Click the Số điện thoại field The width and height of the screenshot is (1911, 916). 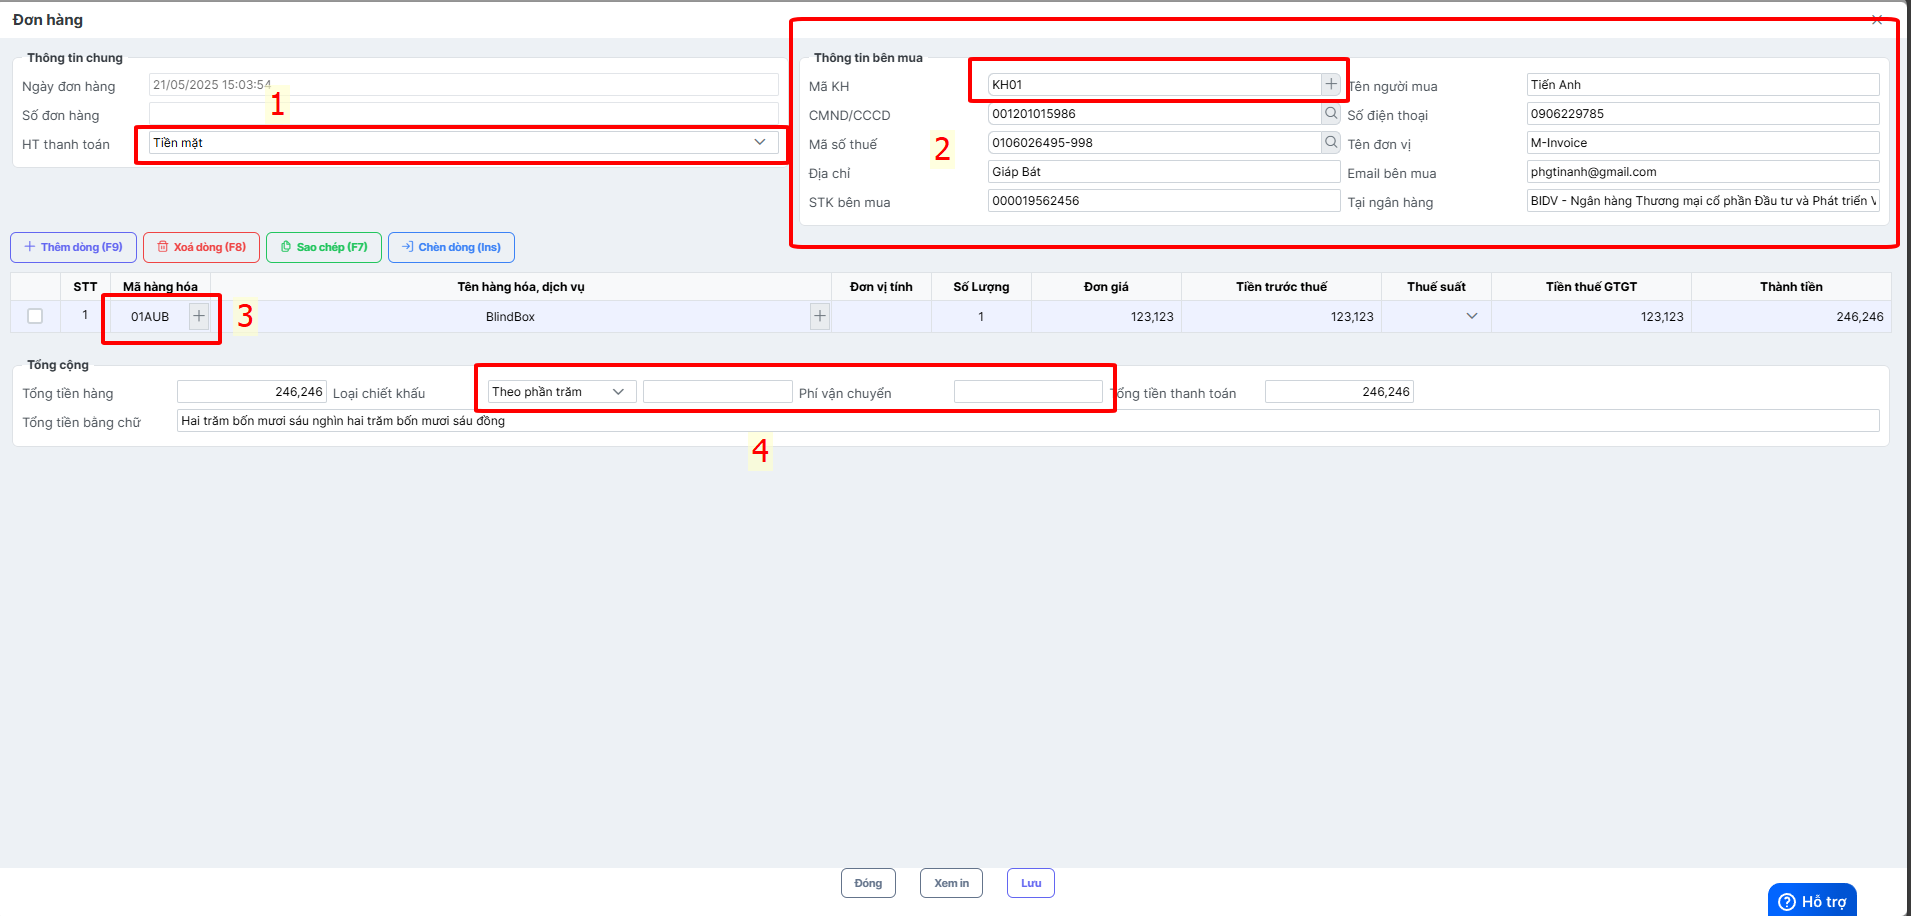1703,114
